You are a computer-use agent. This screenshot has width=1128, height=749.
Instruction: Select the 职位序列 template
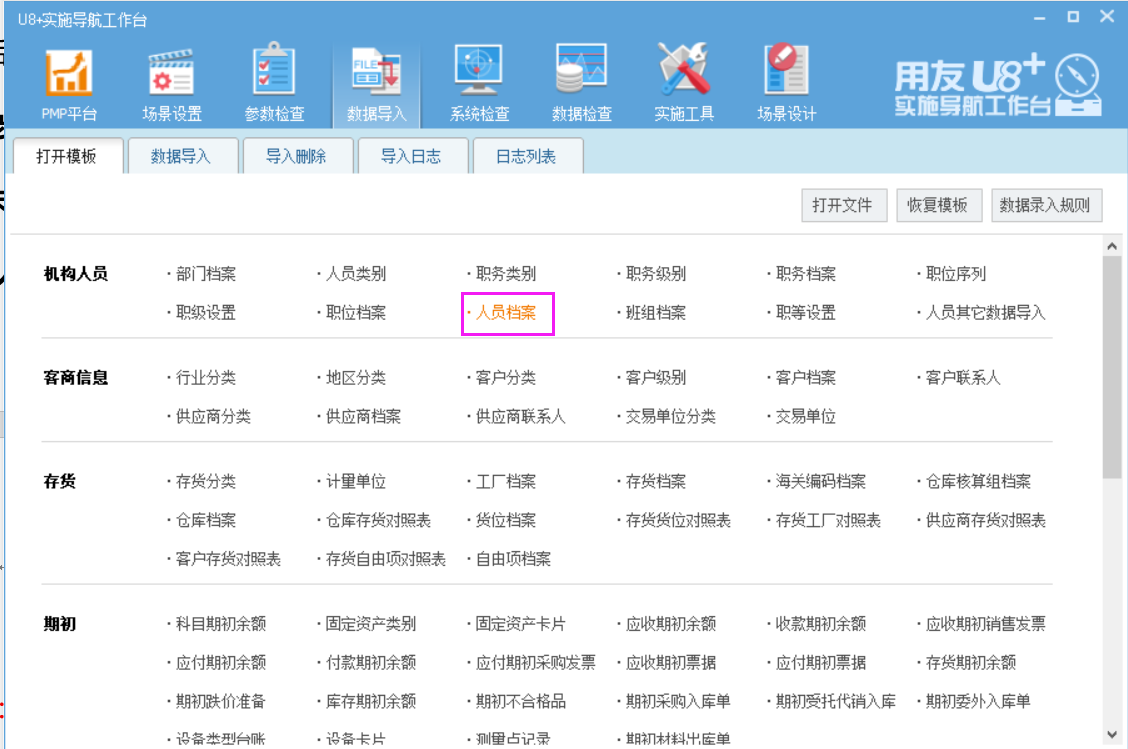click(x=956, y=274)
